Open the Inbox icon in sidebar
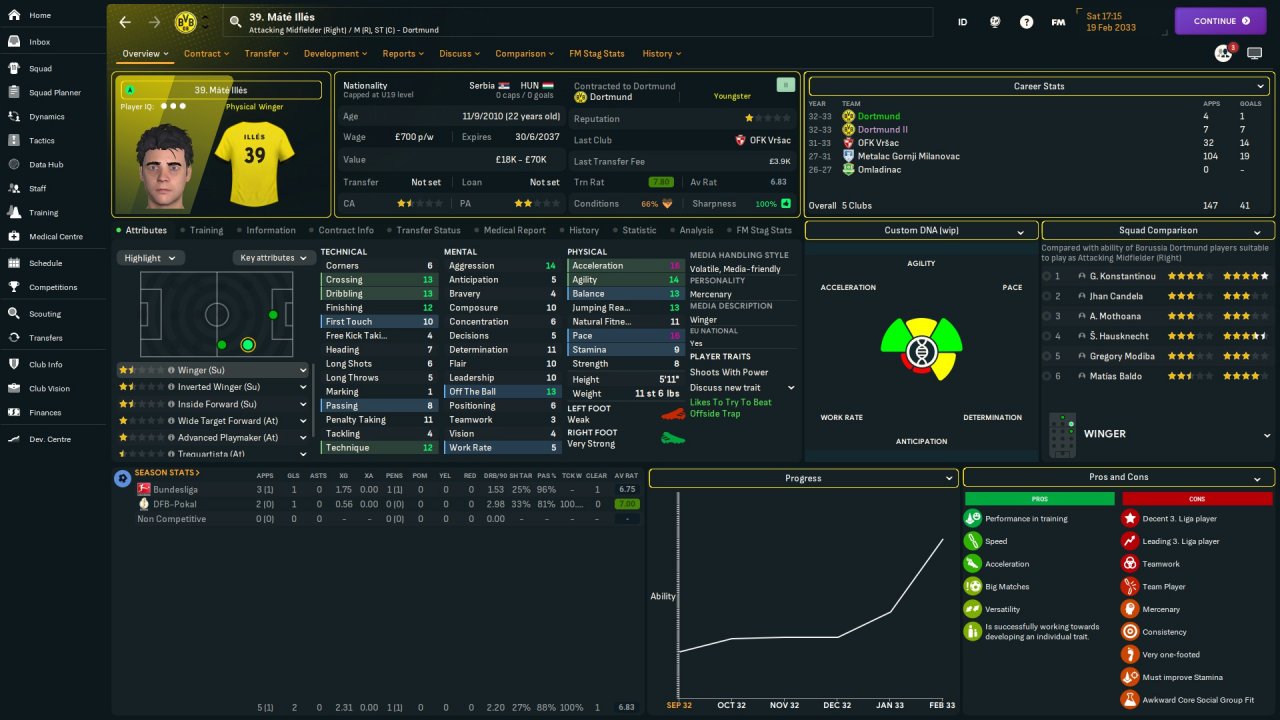The image size is (1280, 720). pos(14,42)
